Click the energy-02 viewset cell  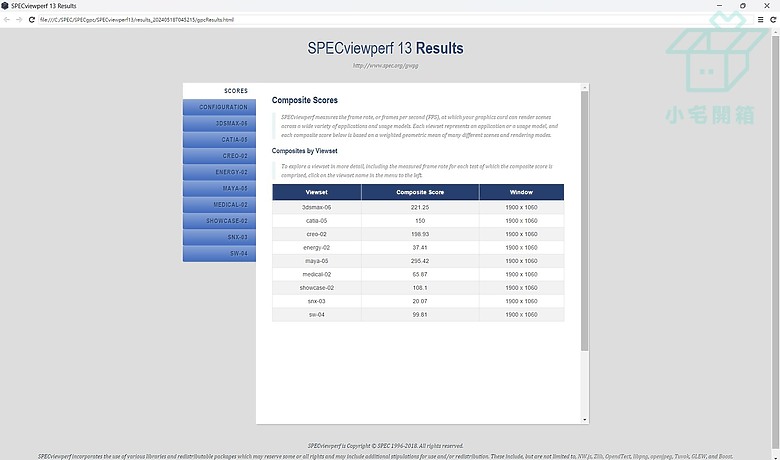(x=316, y=248)
